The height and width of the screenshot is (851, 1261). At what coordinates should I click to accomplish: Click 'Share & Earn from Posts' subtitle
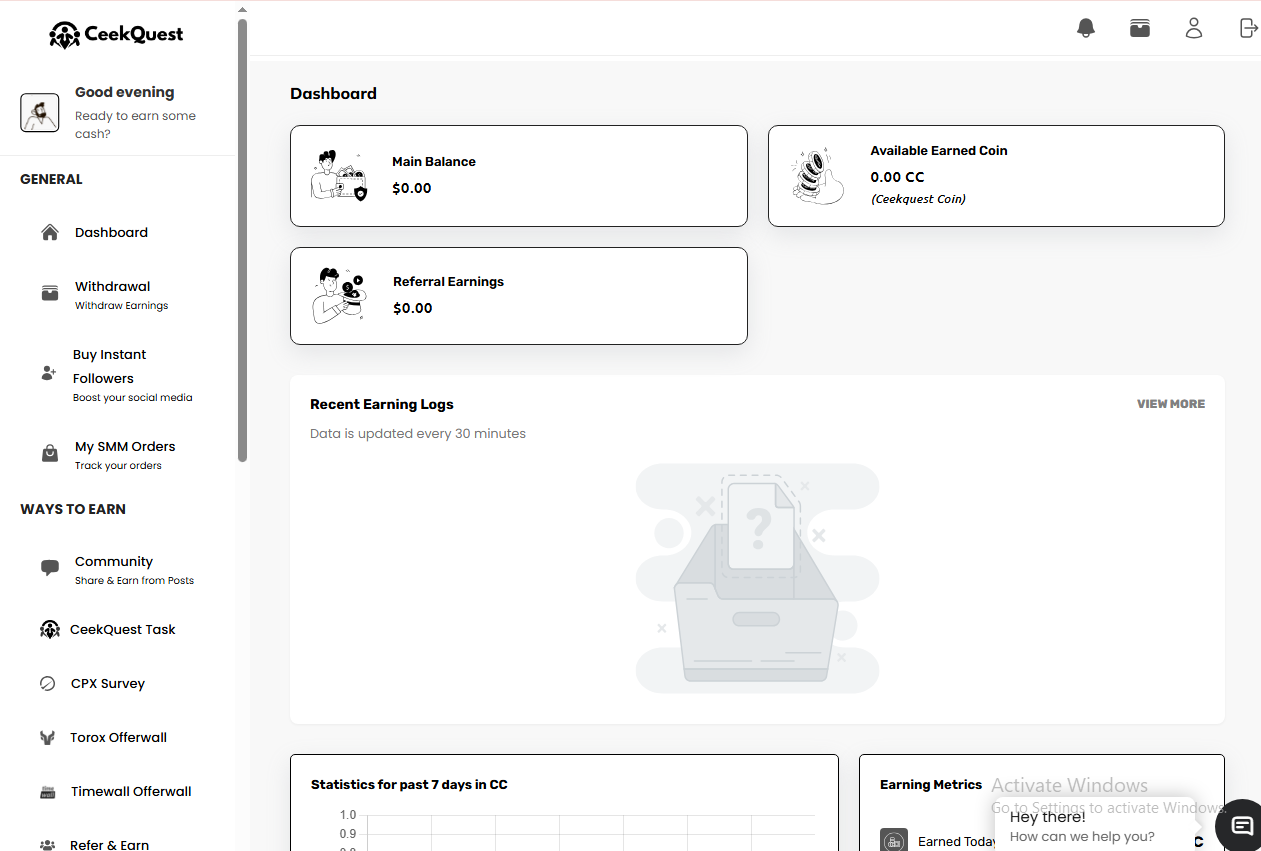(134, 581)
